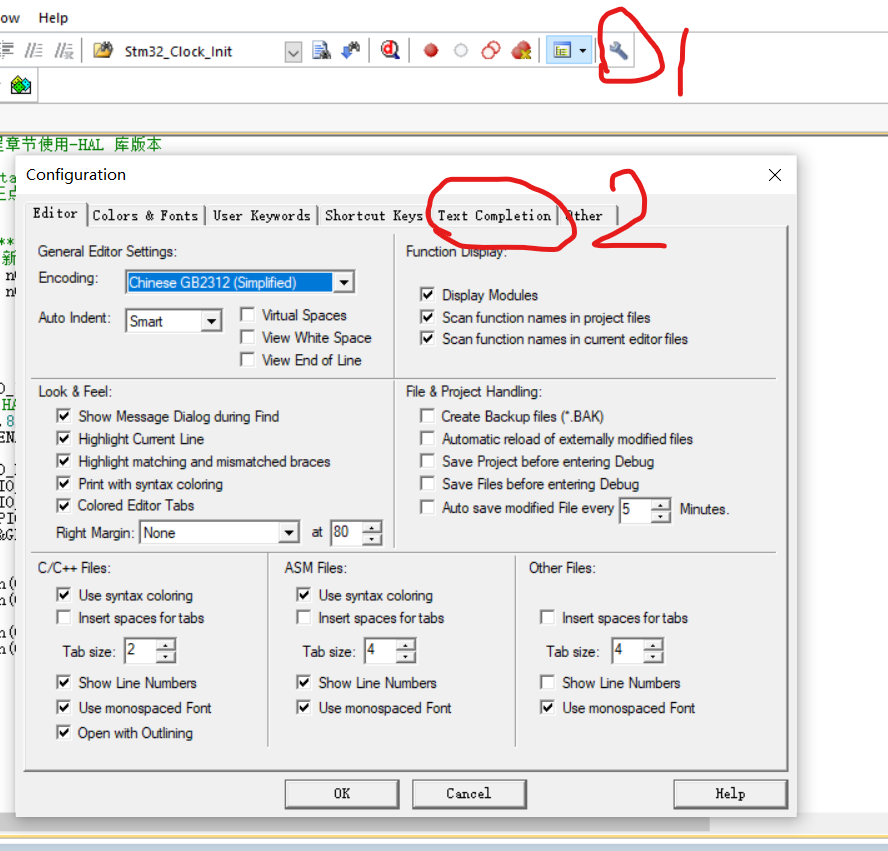Toggle C/C++ Files Use syntax coloring

tap(64, 595)
